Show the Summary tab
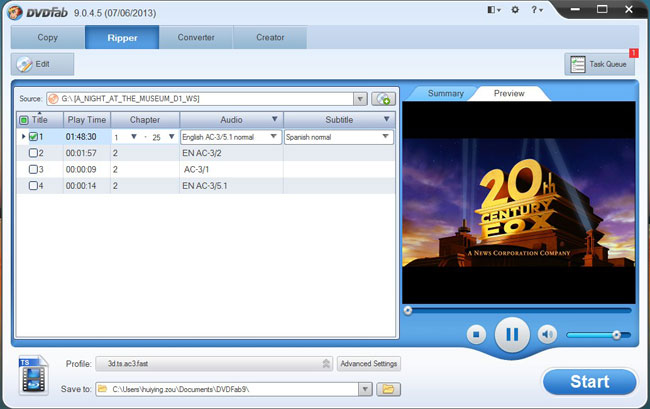The height and width of the screenshot is (409, 650). [446, 94]
